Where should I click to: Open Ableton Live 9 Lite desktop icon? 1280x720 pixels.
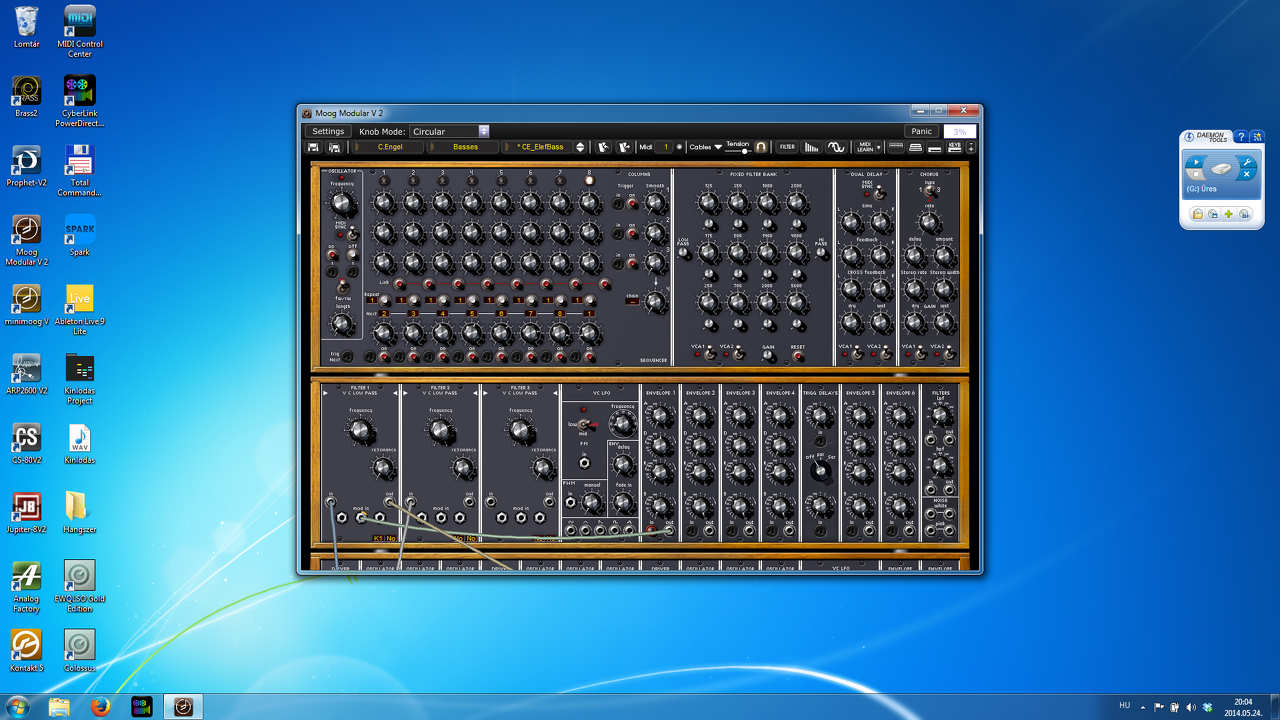click(x=80, y=309)
